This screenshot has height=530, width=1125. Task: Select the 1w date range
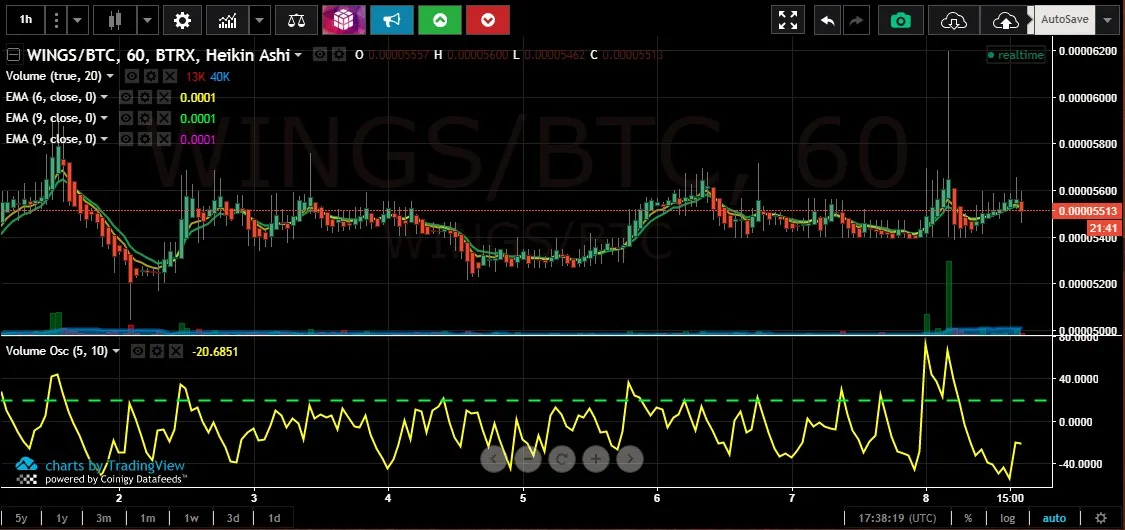[x=190, y=518]
